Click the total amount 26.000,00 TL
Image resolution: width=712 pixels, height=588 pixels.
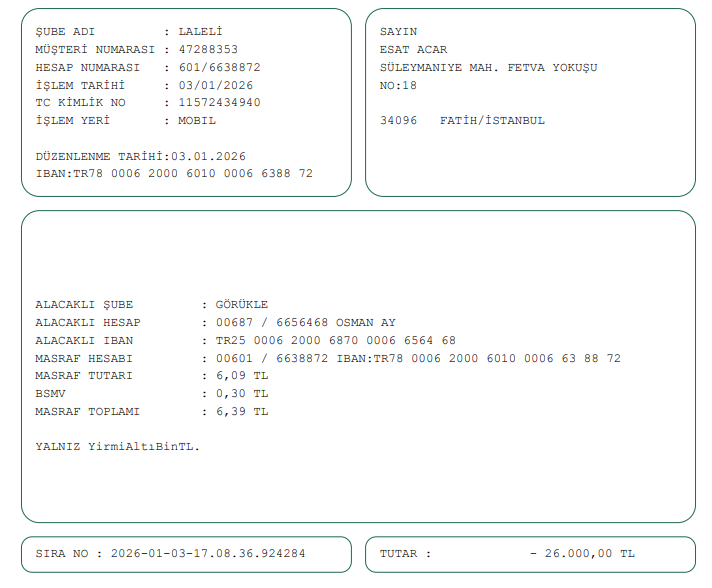tap(583, 553)
